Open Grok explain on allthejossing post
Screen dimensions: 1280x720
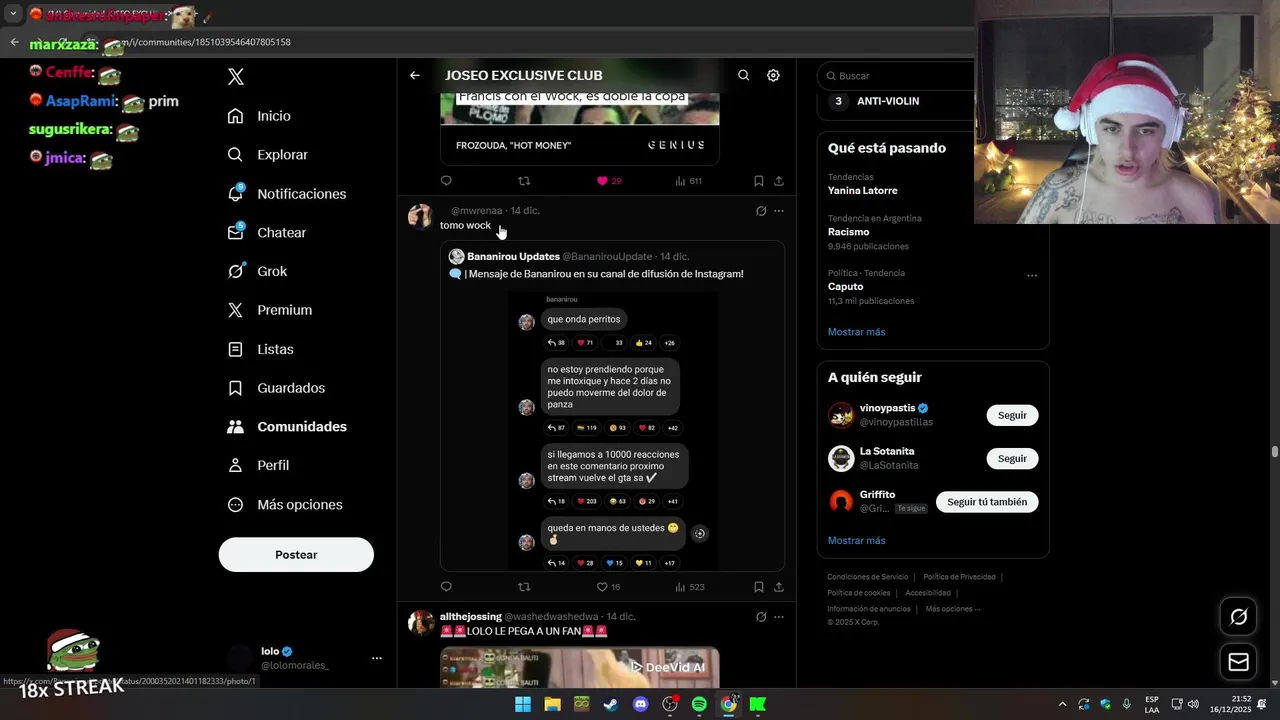pos(761,617)
